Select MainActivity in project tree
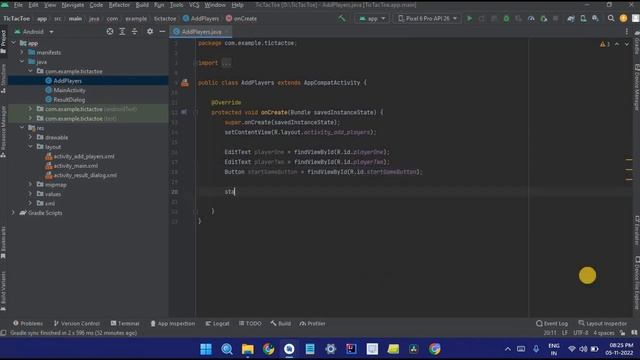 pyautogui.click(x=69, y=90)
